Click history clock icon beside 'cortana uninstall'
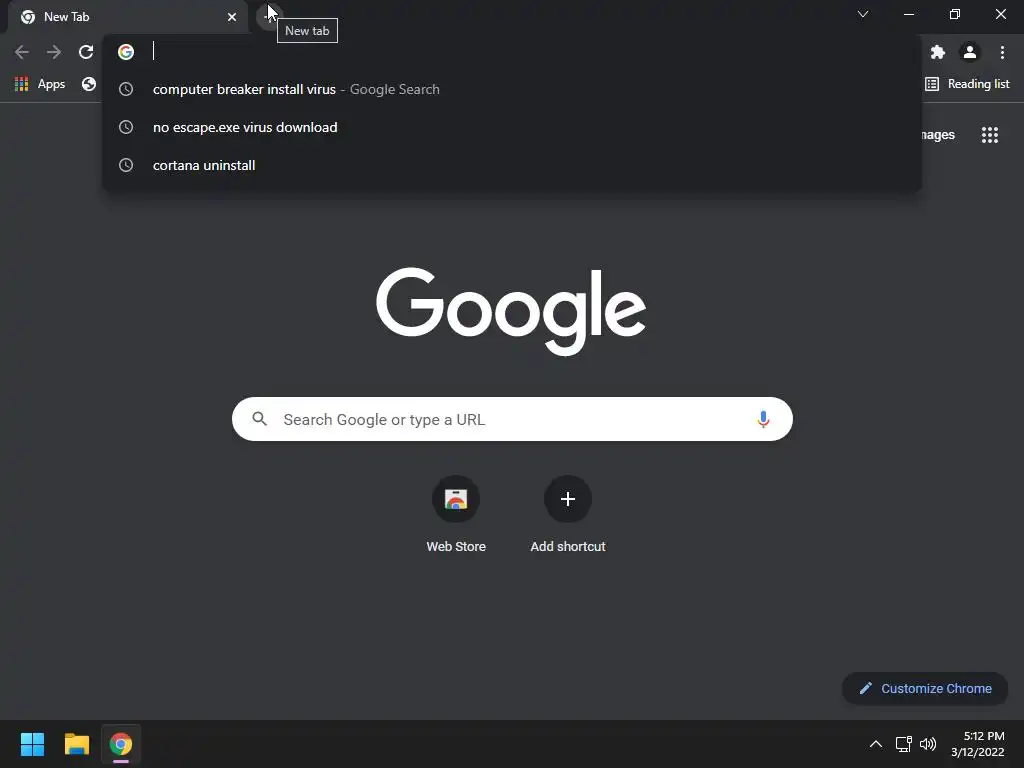Screen dimensions: 1024x768 (x=126, y=165)
